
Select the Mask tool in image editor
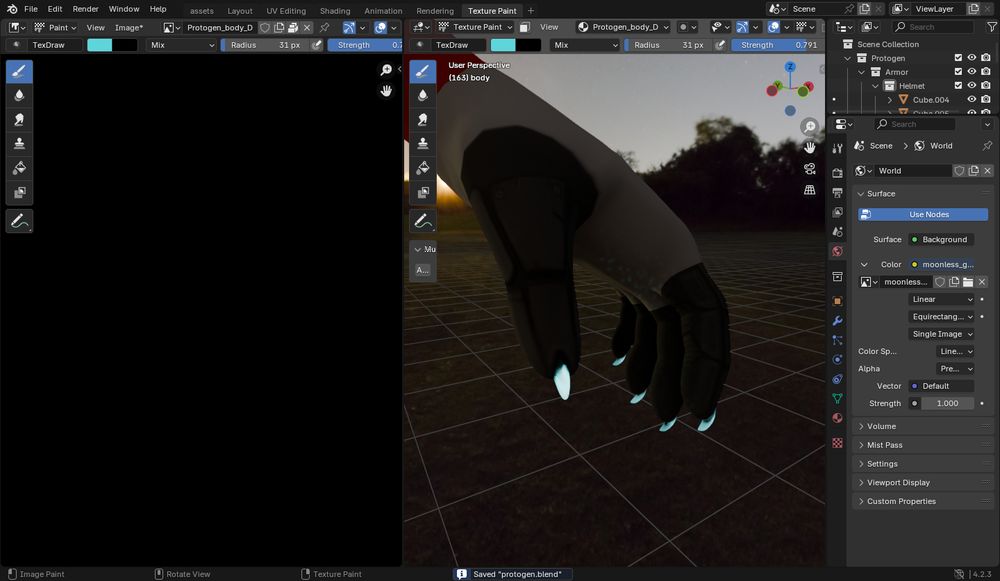pyautogui.click(x=19, y=192)
